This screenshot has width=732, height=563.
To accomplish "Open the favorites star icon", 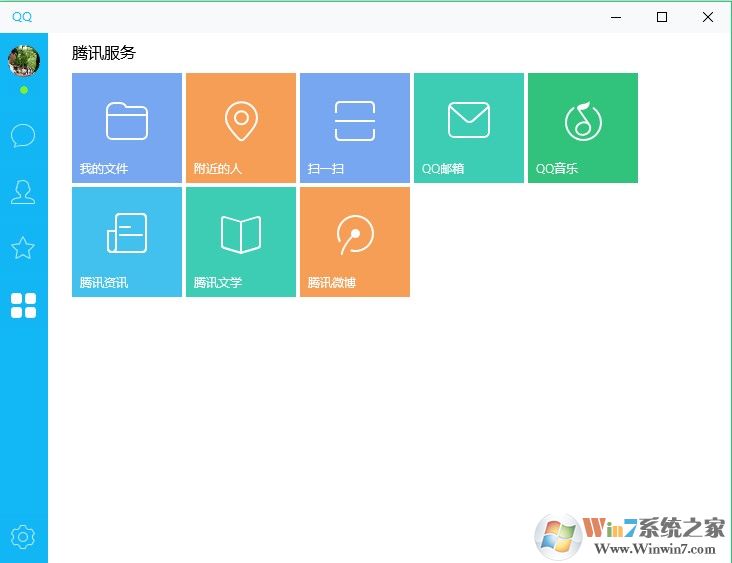I will (x=23, y=248).
